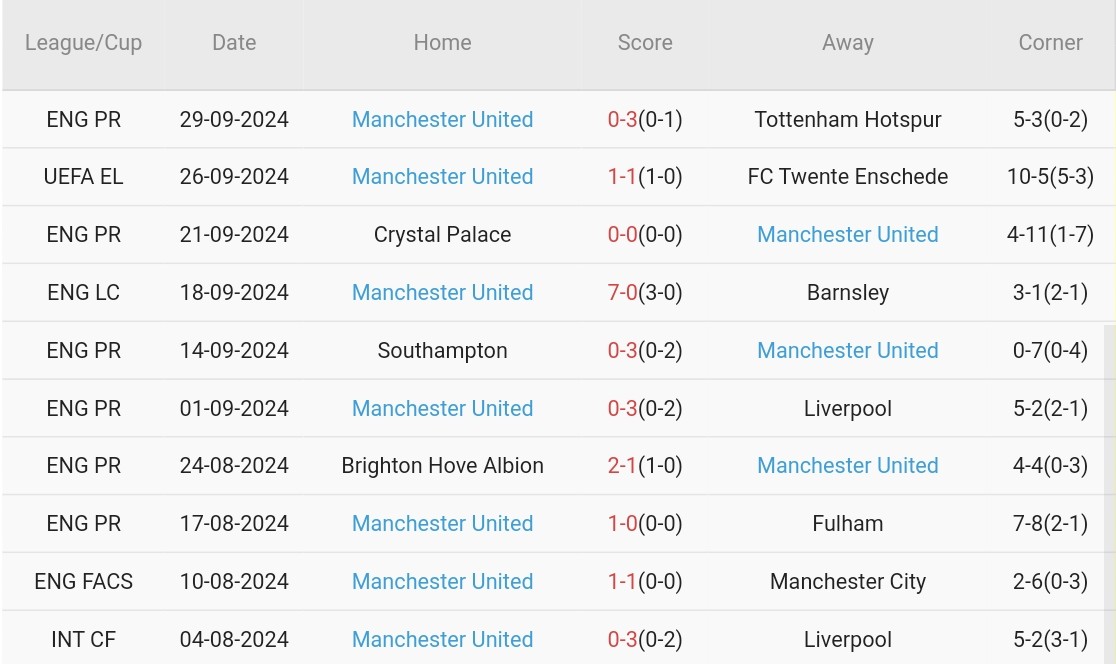Open Manchester United link in the Barnsley match row
Image resolution: width=1116 pixels, height=664 pixels.
pos(442,292)
